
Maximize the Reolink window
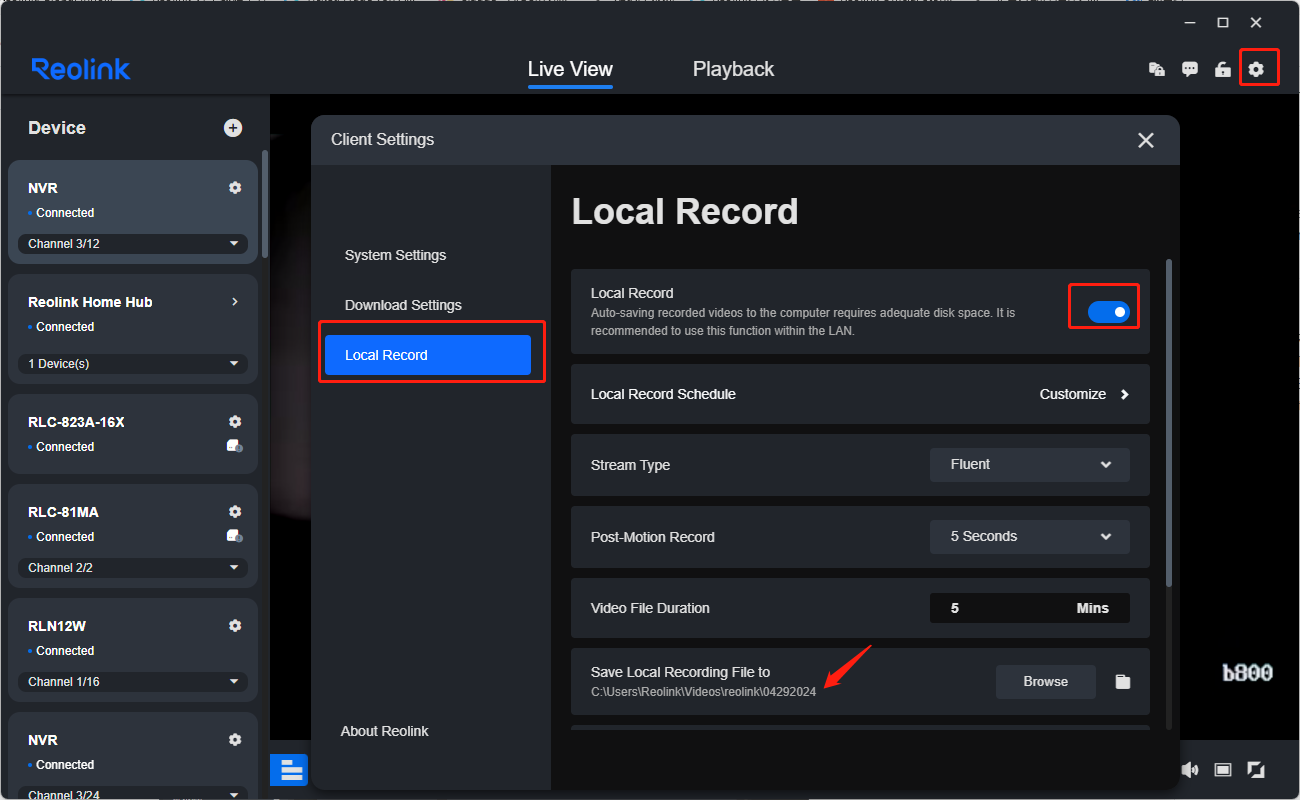click(x=1222, y=22)
